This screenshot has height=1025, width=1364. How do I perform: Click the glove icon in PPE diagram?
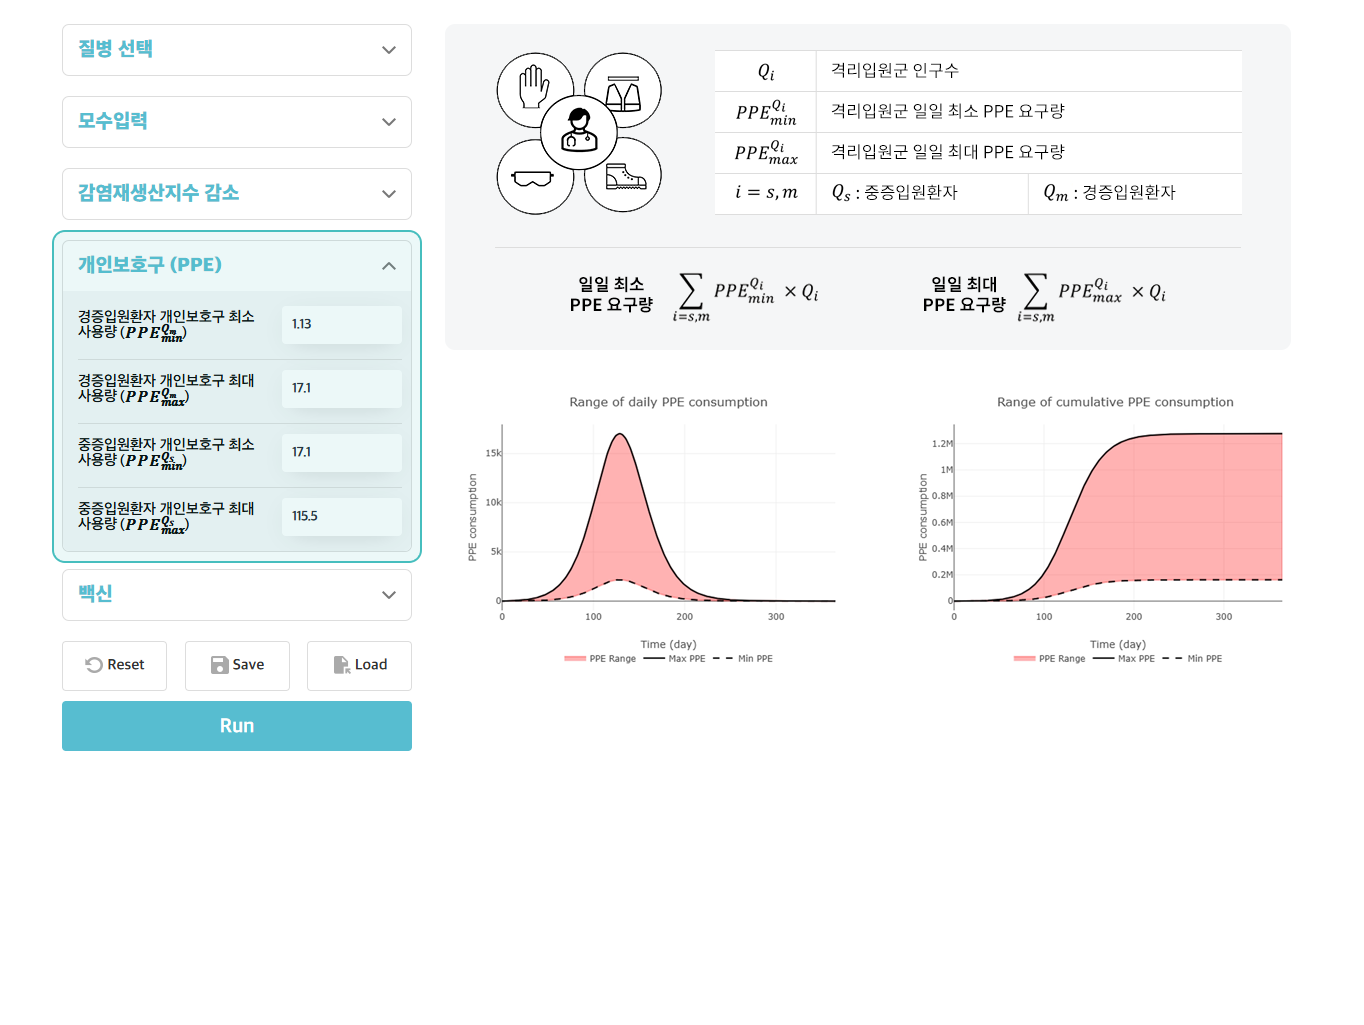[534, 87]
